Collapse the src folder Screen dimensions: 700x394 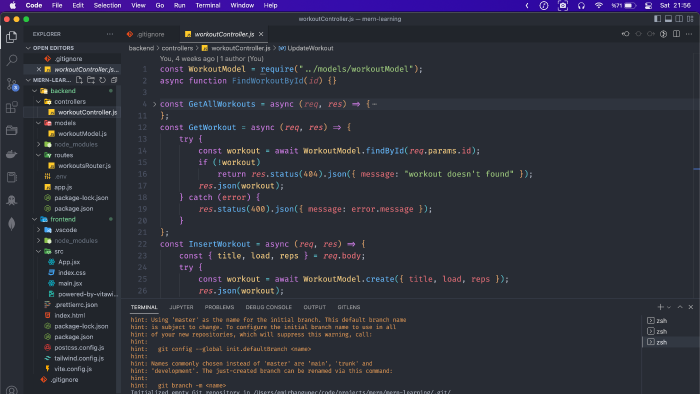click(38, 251)
